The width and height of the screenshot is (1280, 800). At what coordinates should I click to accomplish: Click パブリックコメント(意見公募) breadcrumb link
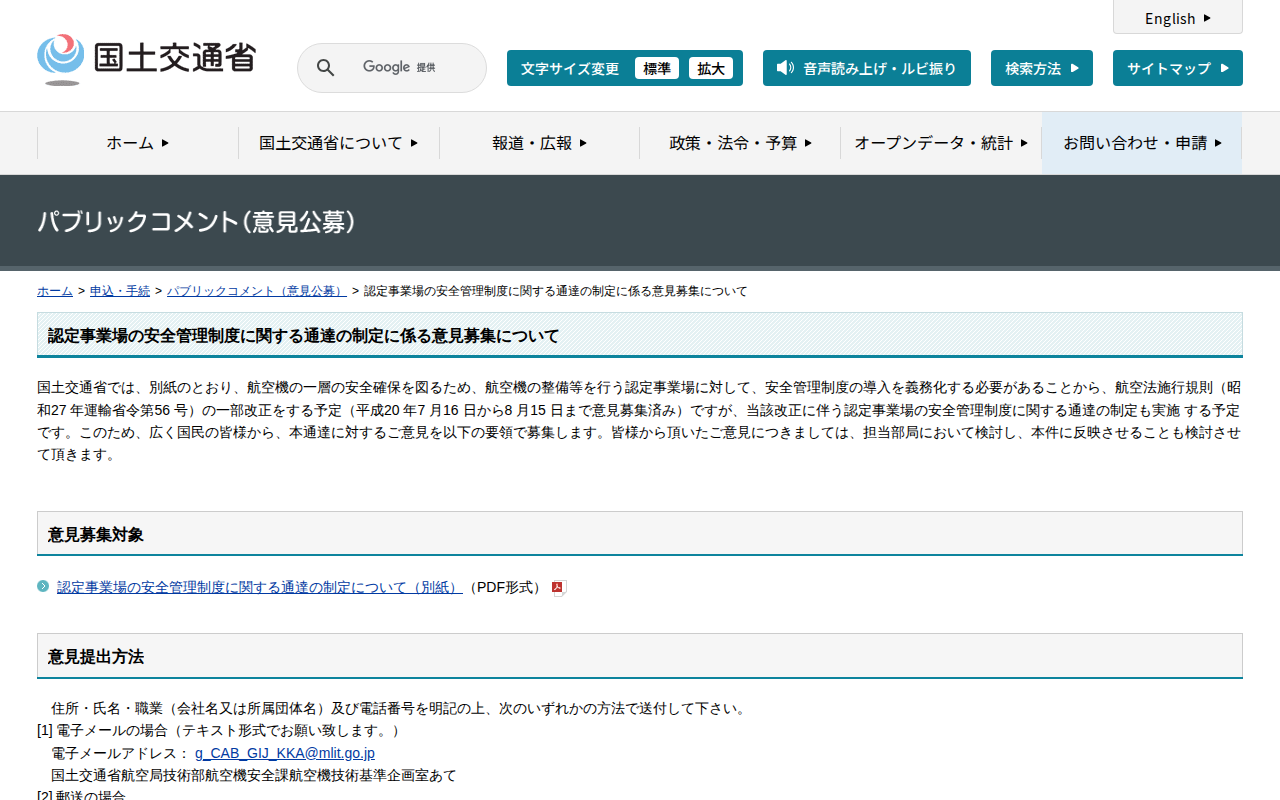pos(257,291)
